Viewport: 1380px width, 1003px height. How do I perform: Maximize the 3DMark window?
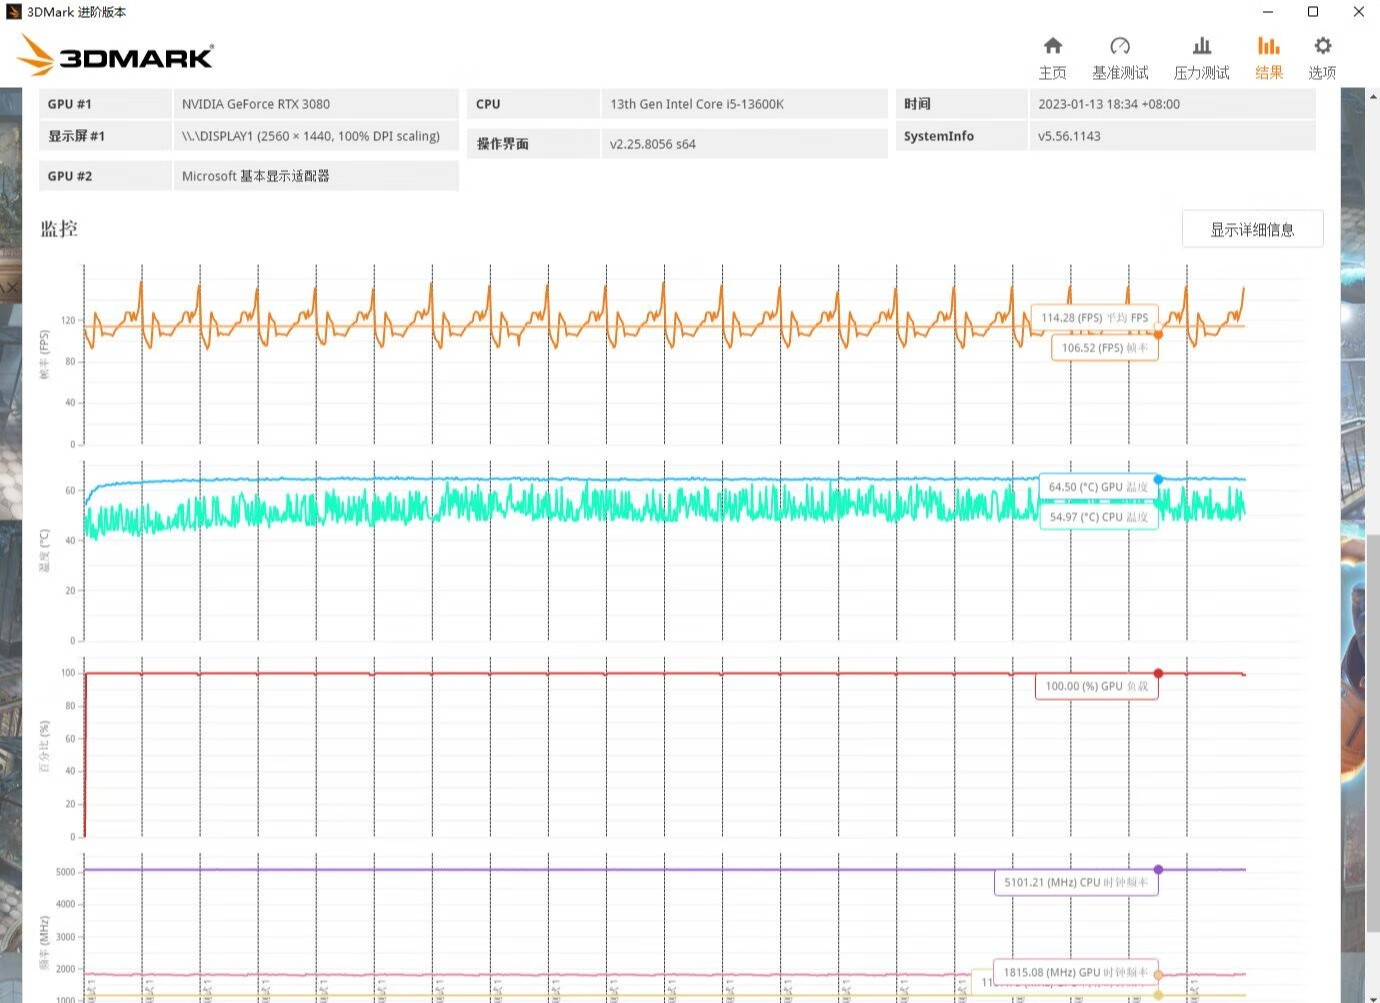pos(1313,12)
